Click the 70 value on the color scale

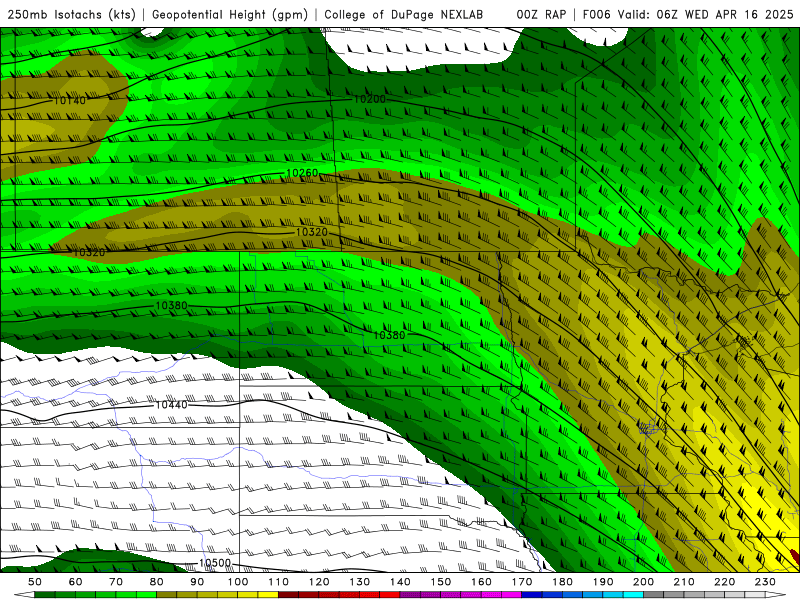point(116,582)
